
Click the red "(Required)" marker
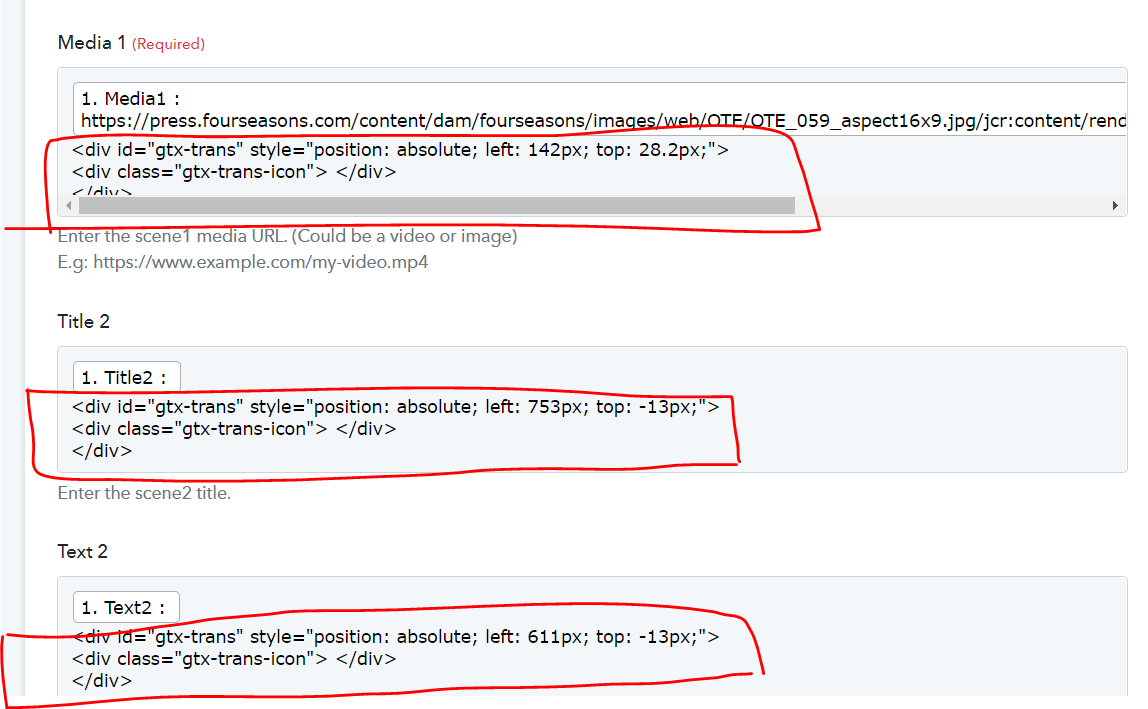click(x=169, y=44)
